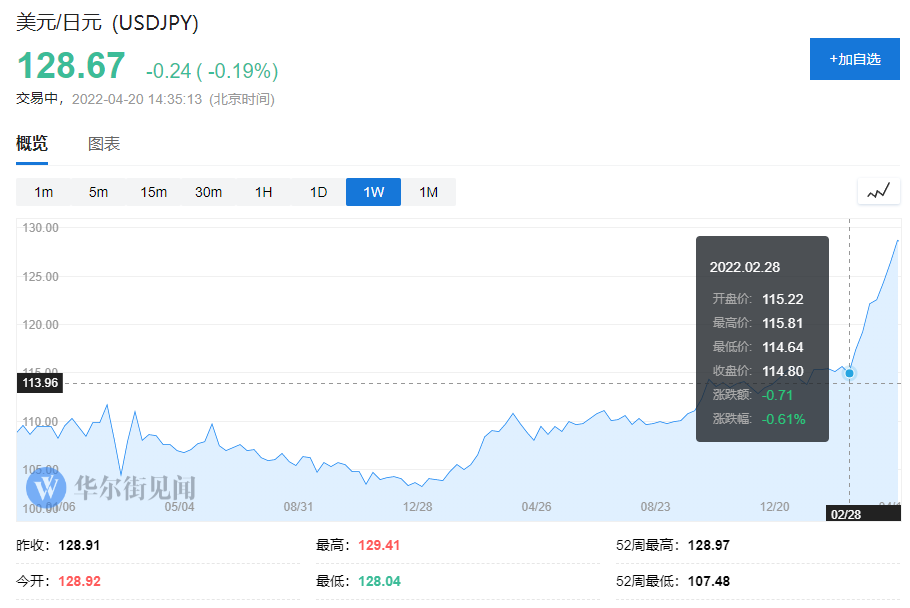Switch chart to 15m interval

tap(153, 192)
